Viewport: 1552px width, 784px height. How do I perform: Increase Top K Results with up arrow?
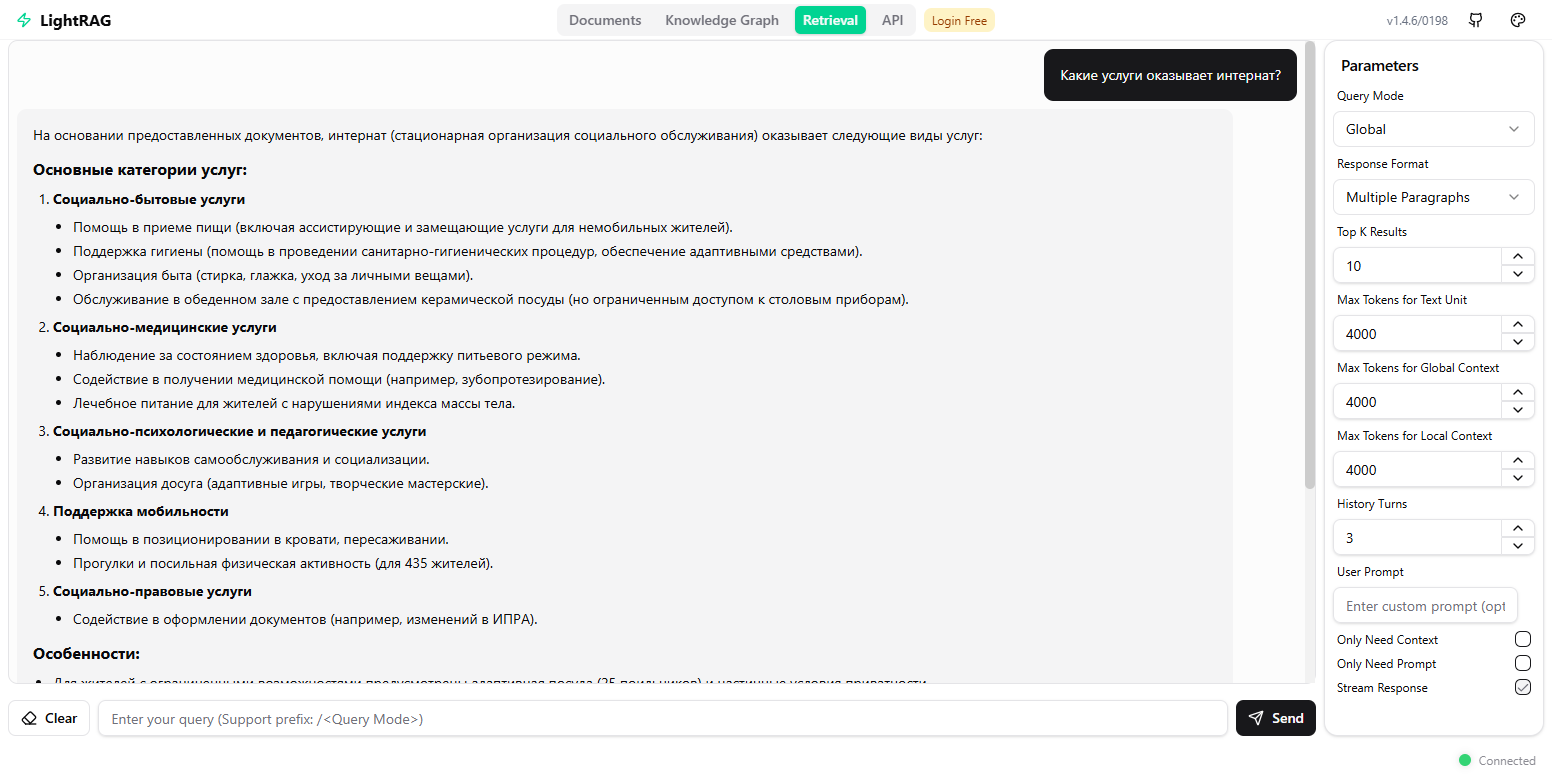1517,257
